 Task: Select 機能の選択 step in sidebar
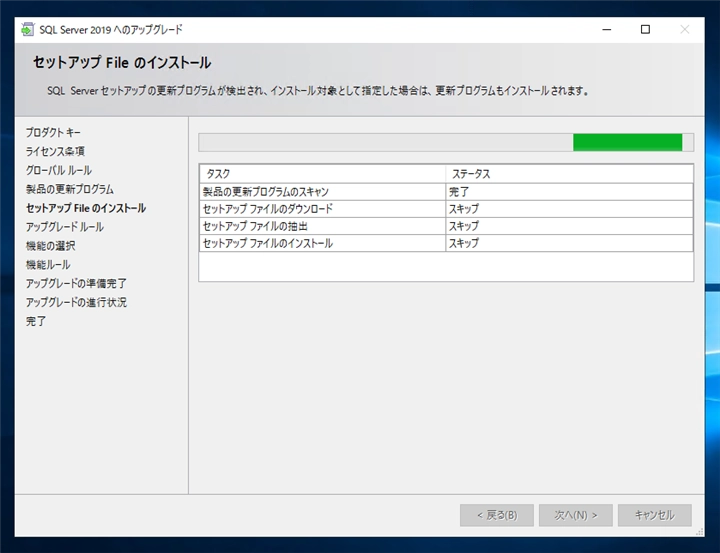pyautogui.click(x=51, y=246)
